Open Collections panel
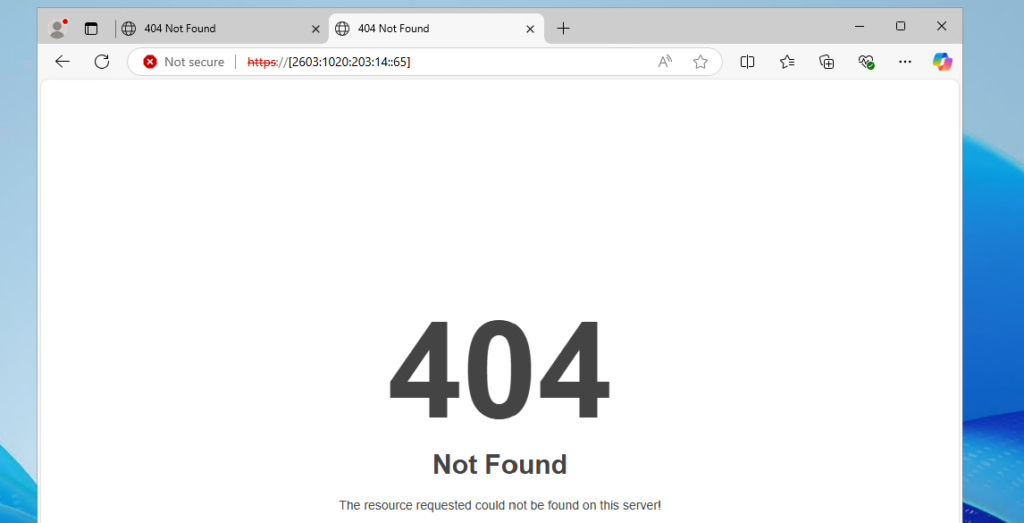1024x523 pixels. 827,61
